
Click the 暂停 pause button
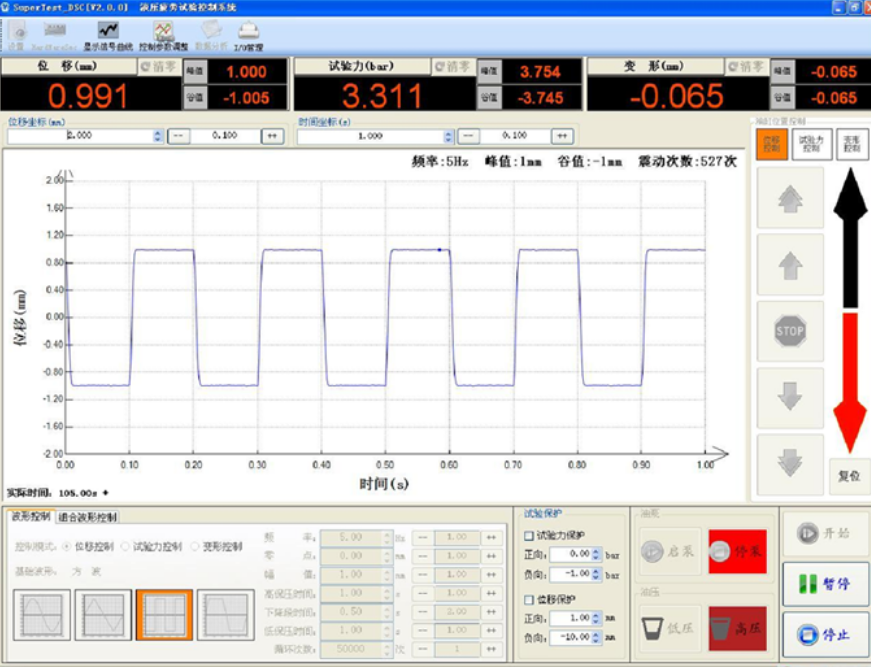coord(824,584)
